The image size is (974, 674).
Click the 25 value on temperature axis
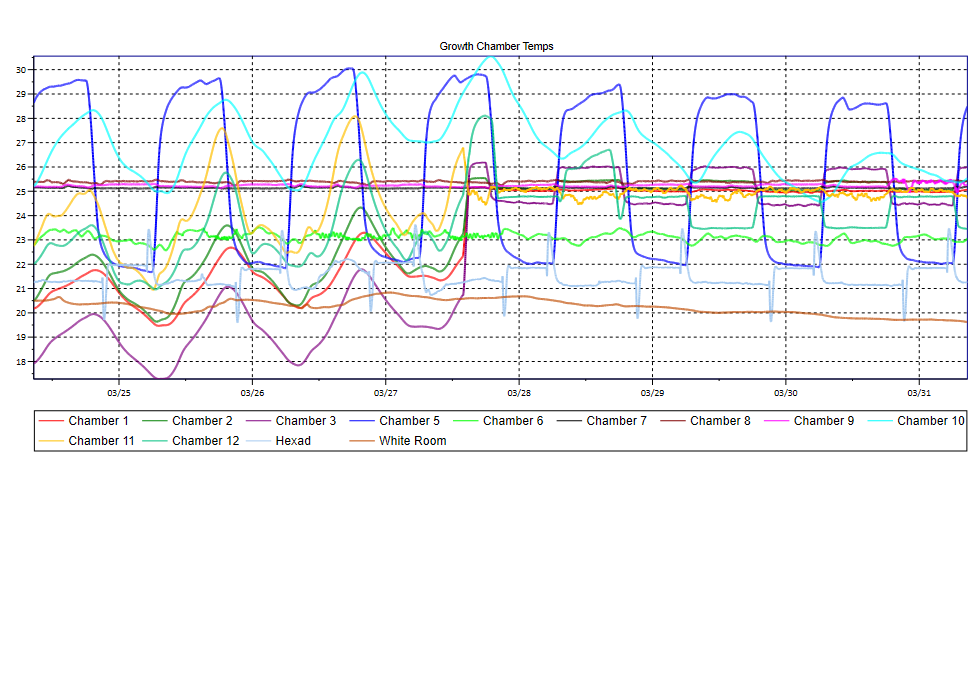coord(22,192)
